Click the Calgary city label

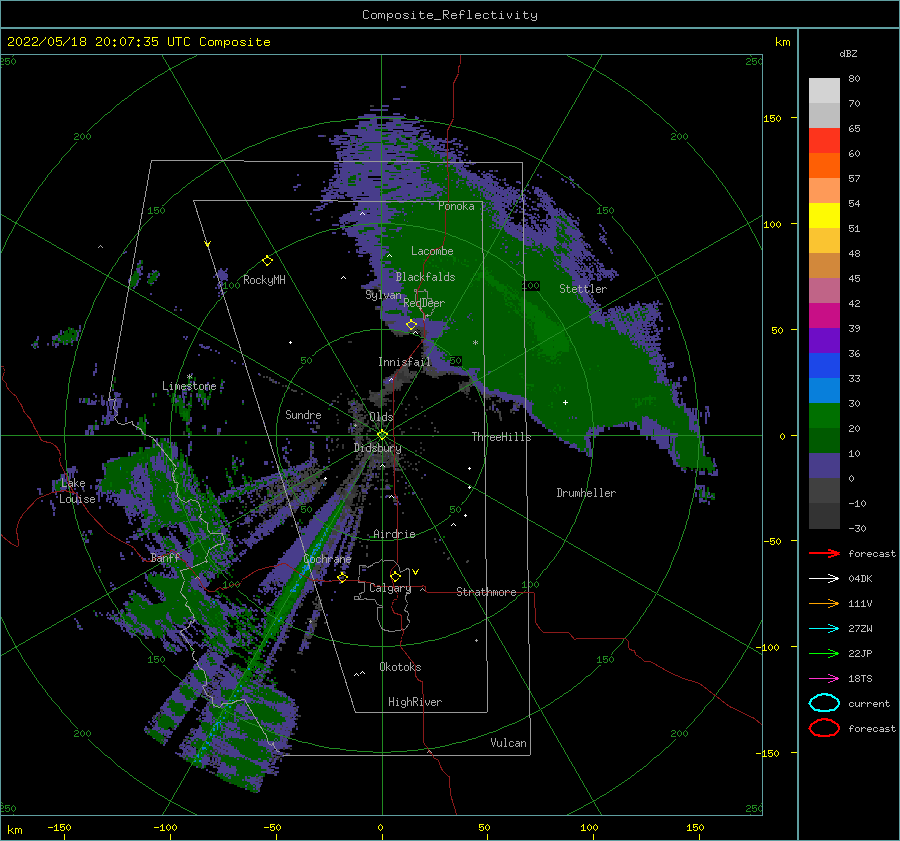pos(390,588)
